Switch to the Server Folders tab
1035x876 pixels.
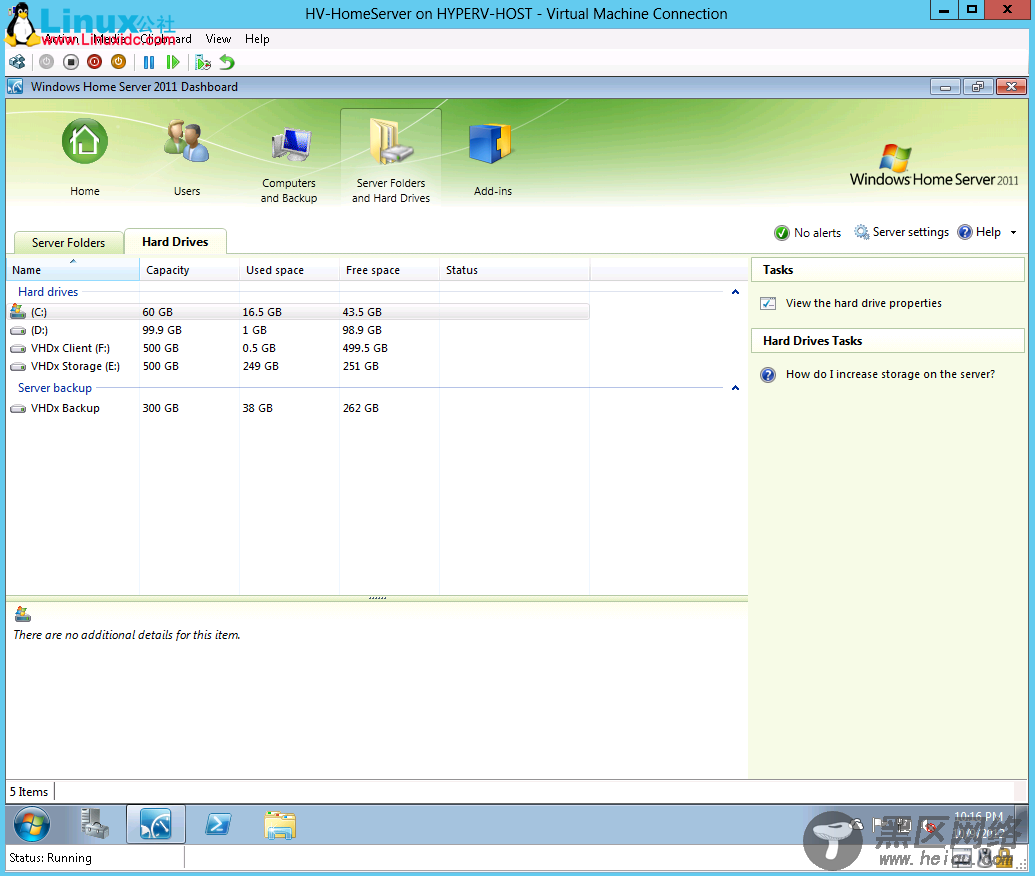[x=69, y=242]
